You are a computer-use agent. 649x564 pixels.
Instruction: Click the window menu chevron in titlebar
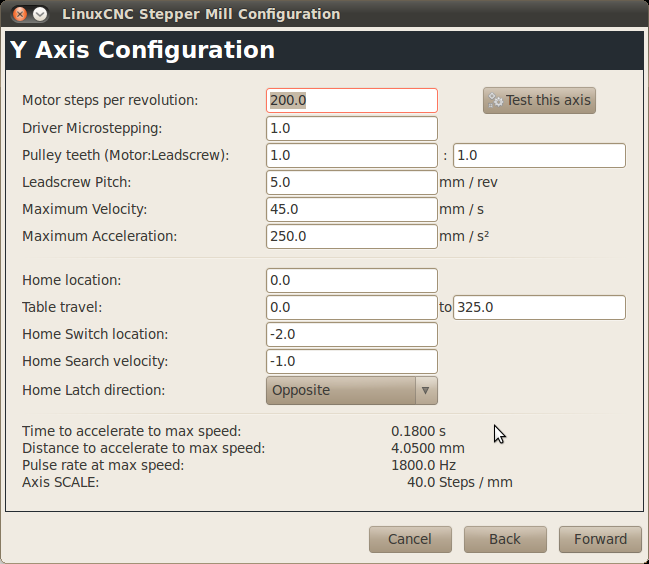(x=40, y=14)
